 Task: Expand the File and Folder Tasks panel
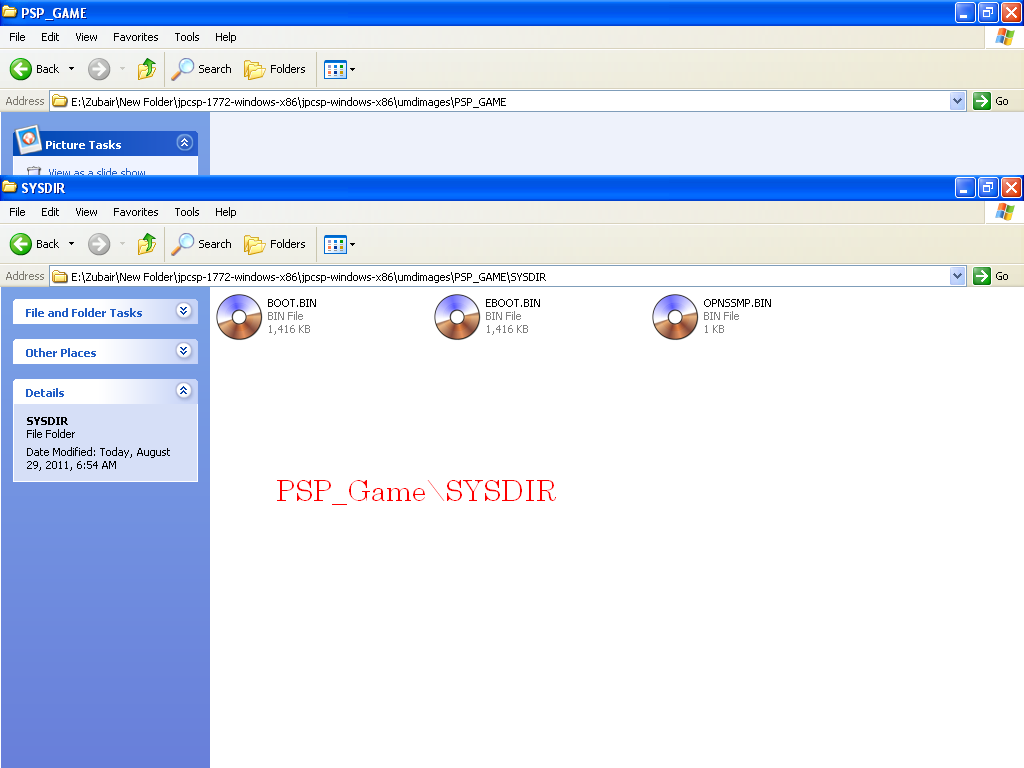pyautogui.click(x=183, y=311)
